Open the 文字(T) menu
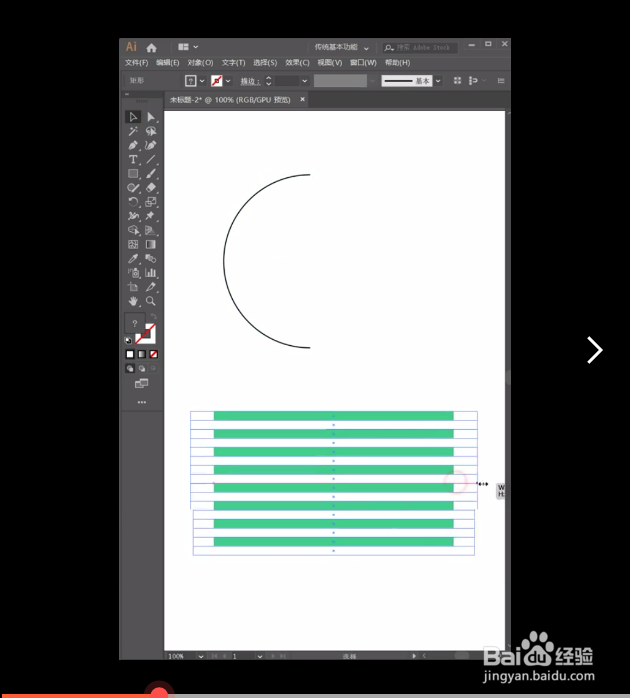This screenshot has height=698, width=630. coord(233,63)
